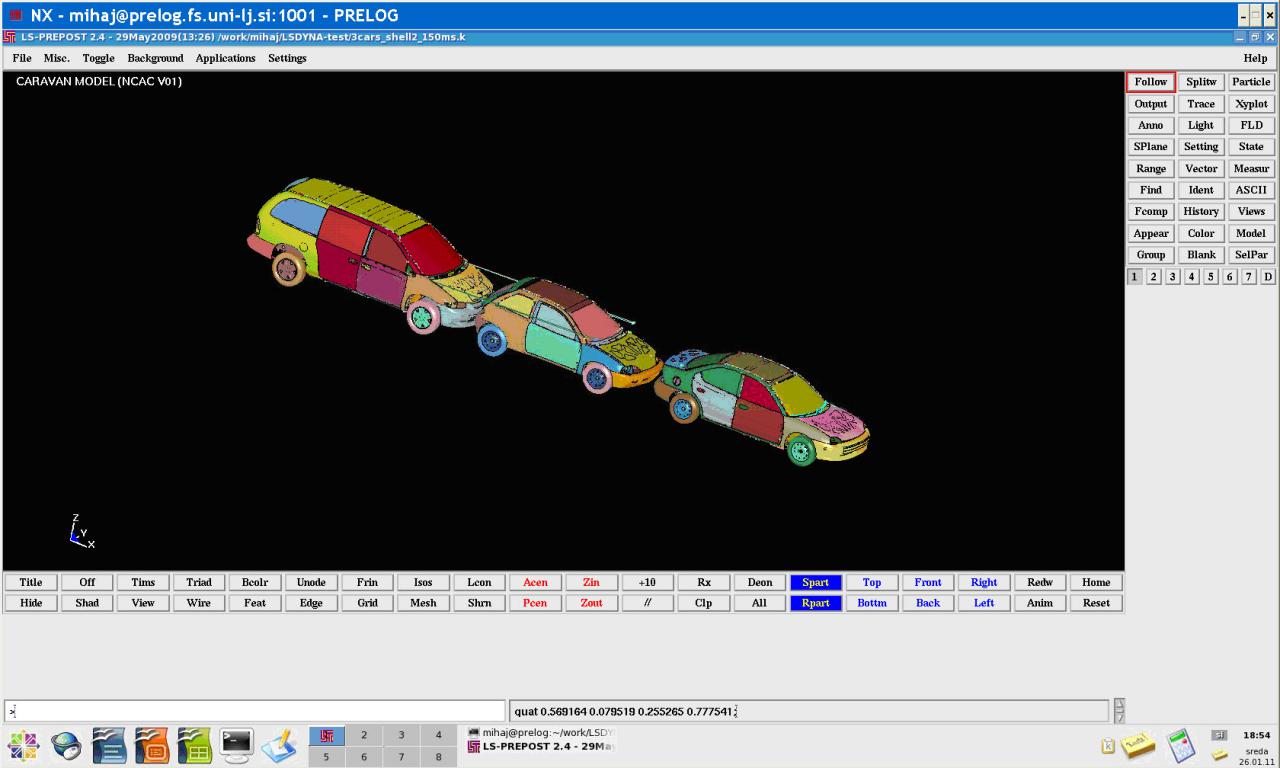Open the File menu
Image resolution: width=1280 pixels, height=768 pixels.
pyautogui.click(x=22, y=58)
